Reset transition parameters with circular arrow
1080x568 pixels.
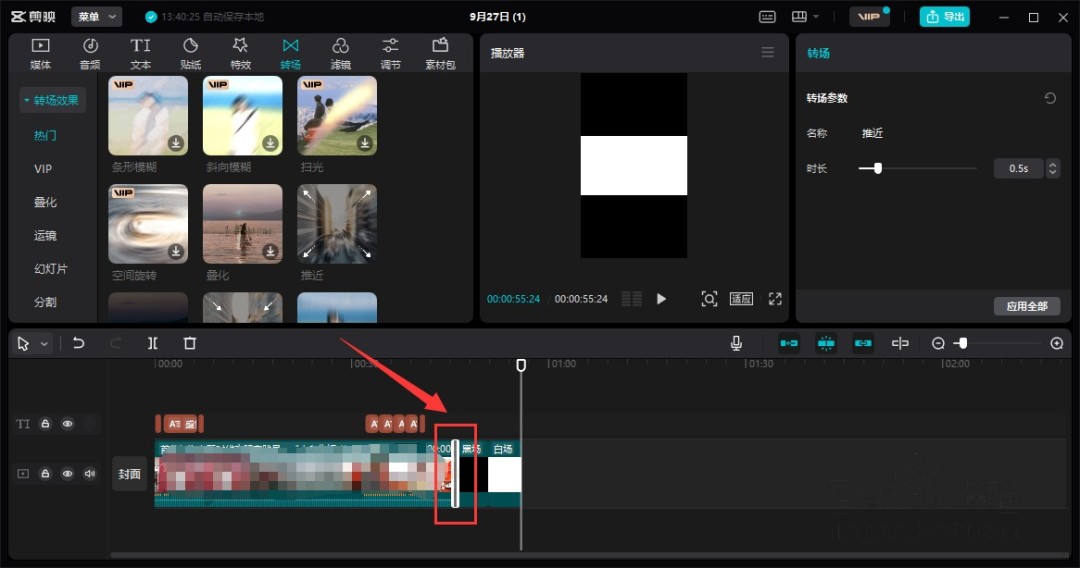pyautogui.click(x=1050, y=98)
